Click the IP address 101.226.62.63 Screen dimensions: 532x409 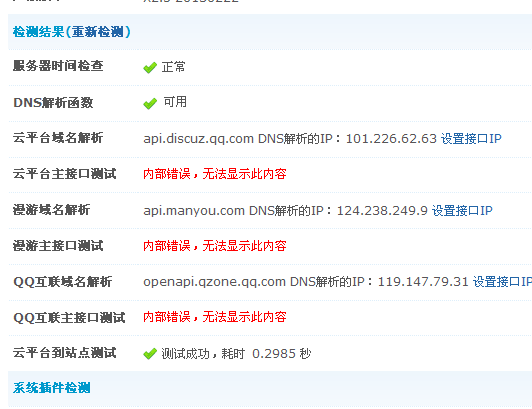391,138
